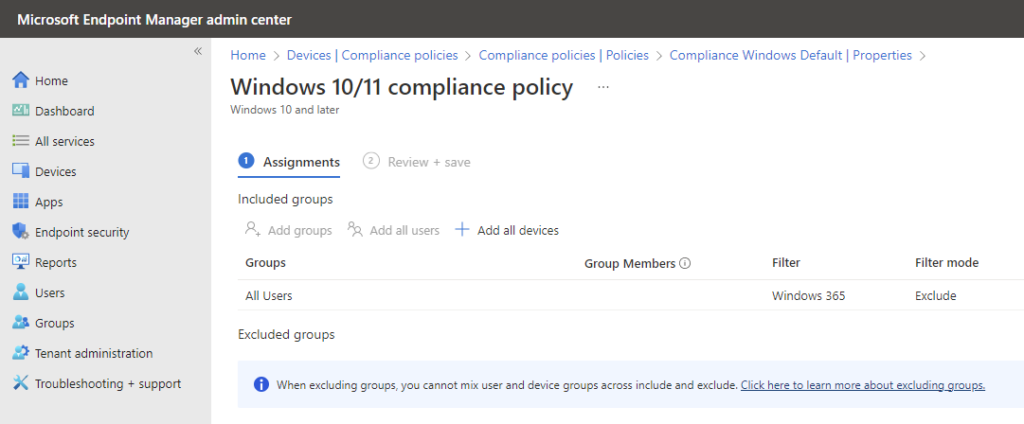Collapse the sidebar with double chevron
Image resolution: width=1024 pixels, height=424 pixels.
click(x=198, y=52)
